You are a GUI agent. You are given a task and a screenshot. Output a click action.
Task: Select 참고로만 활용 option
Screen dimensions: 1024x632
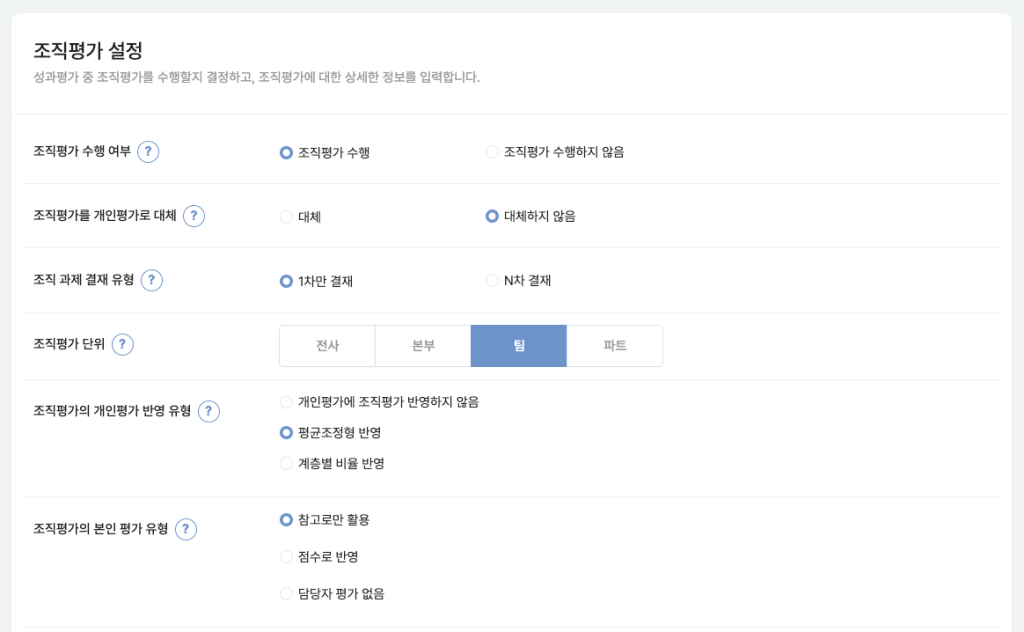tap(325, 520)
